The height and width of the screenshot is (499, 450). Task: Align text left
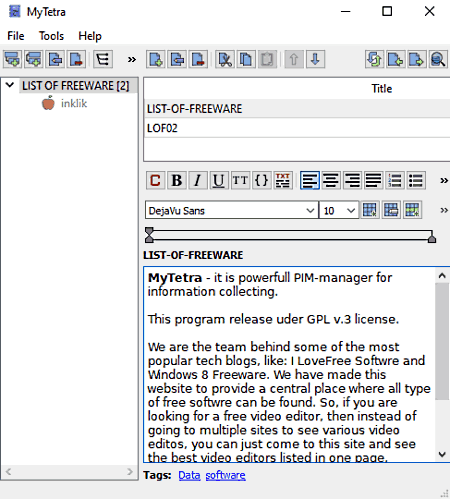tap(310, 181)
